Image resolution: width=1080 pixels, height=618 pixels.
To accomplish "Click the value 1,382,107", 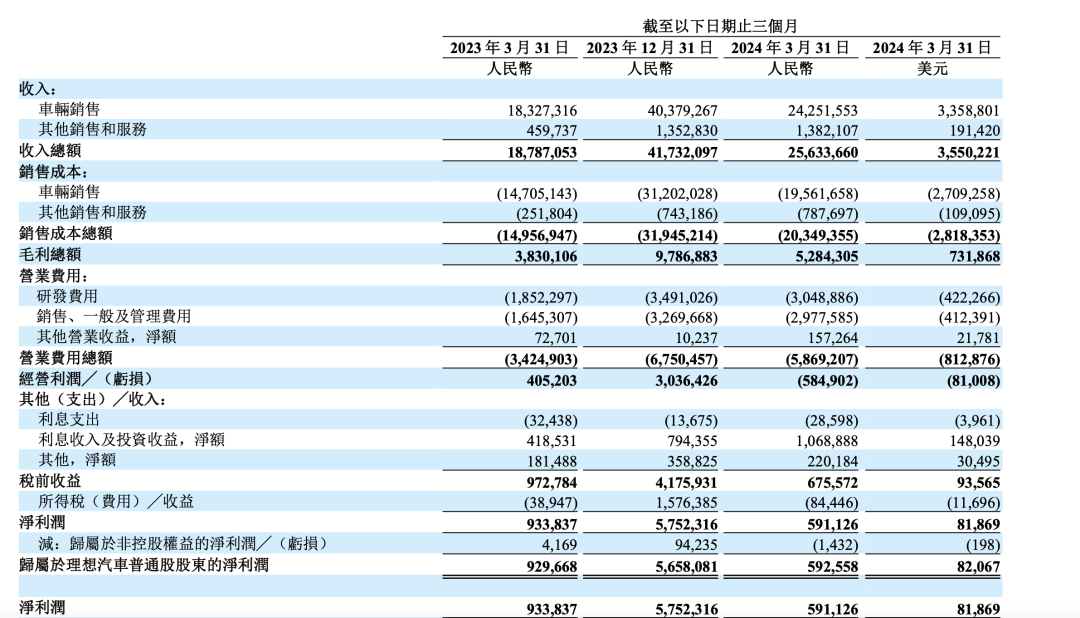I will tap(827, 131).
